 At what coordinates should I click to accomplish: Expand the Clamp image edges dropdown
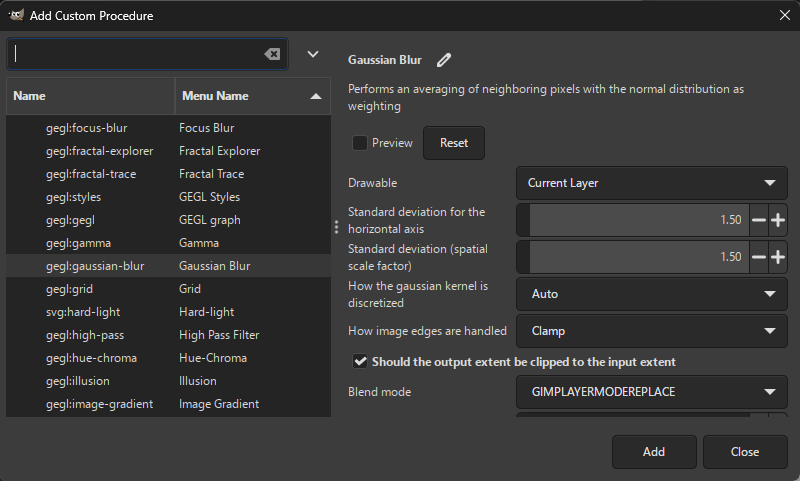[651, 330]
